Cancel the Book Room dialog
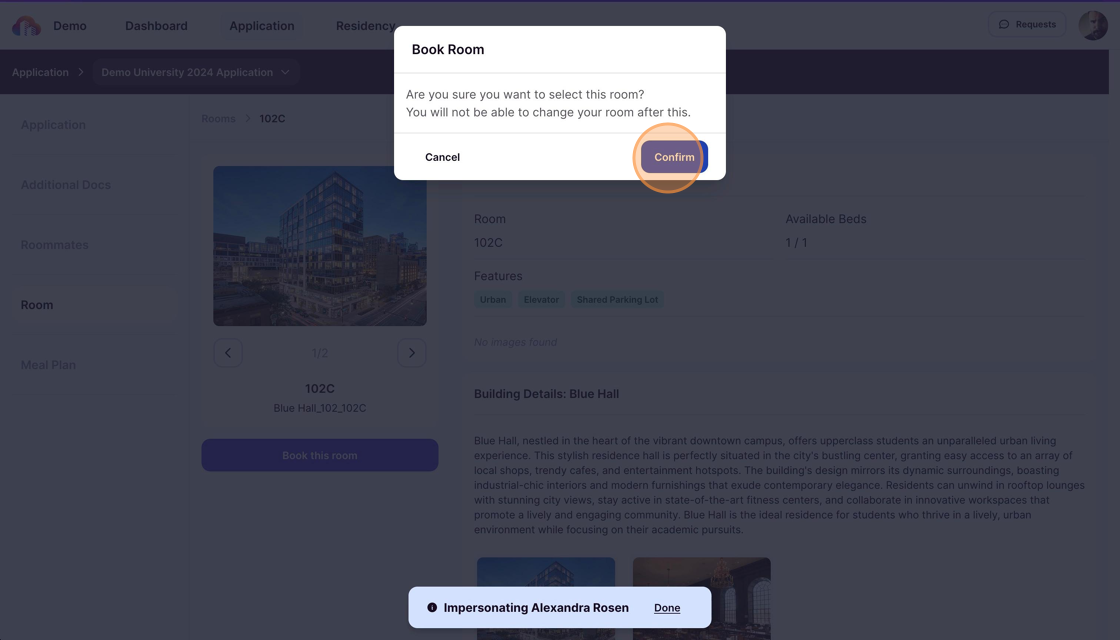This screenshot has height=640, width=1120. (x=442, y=157)
